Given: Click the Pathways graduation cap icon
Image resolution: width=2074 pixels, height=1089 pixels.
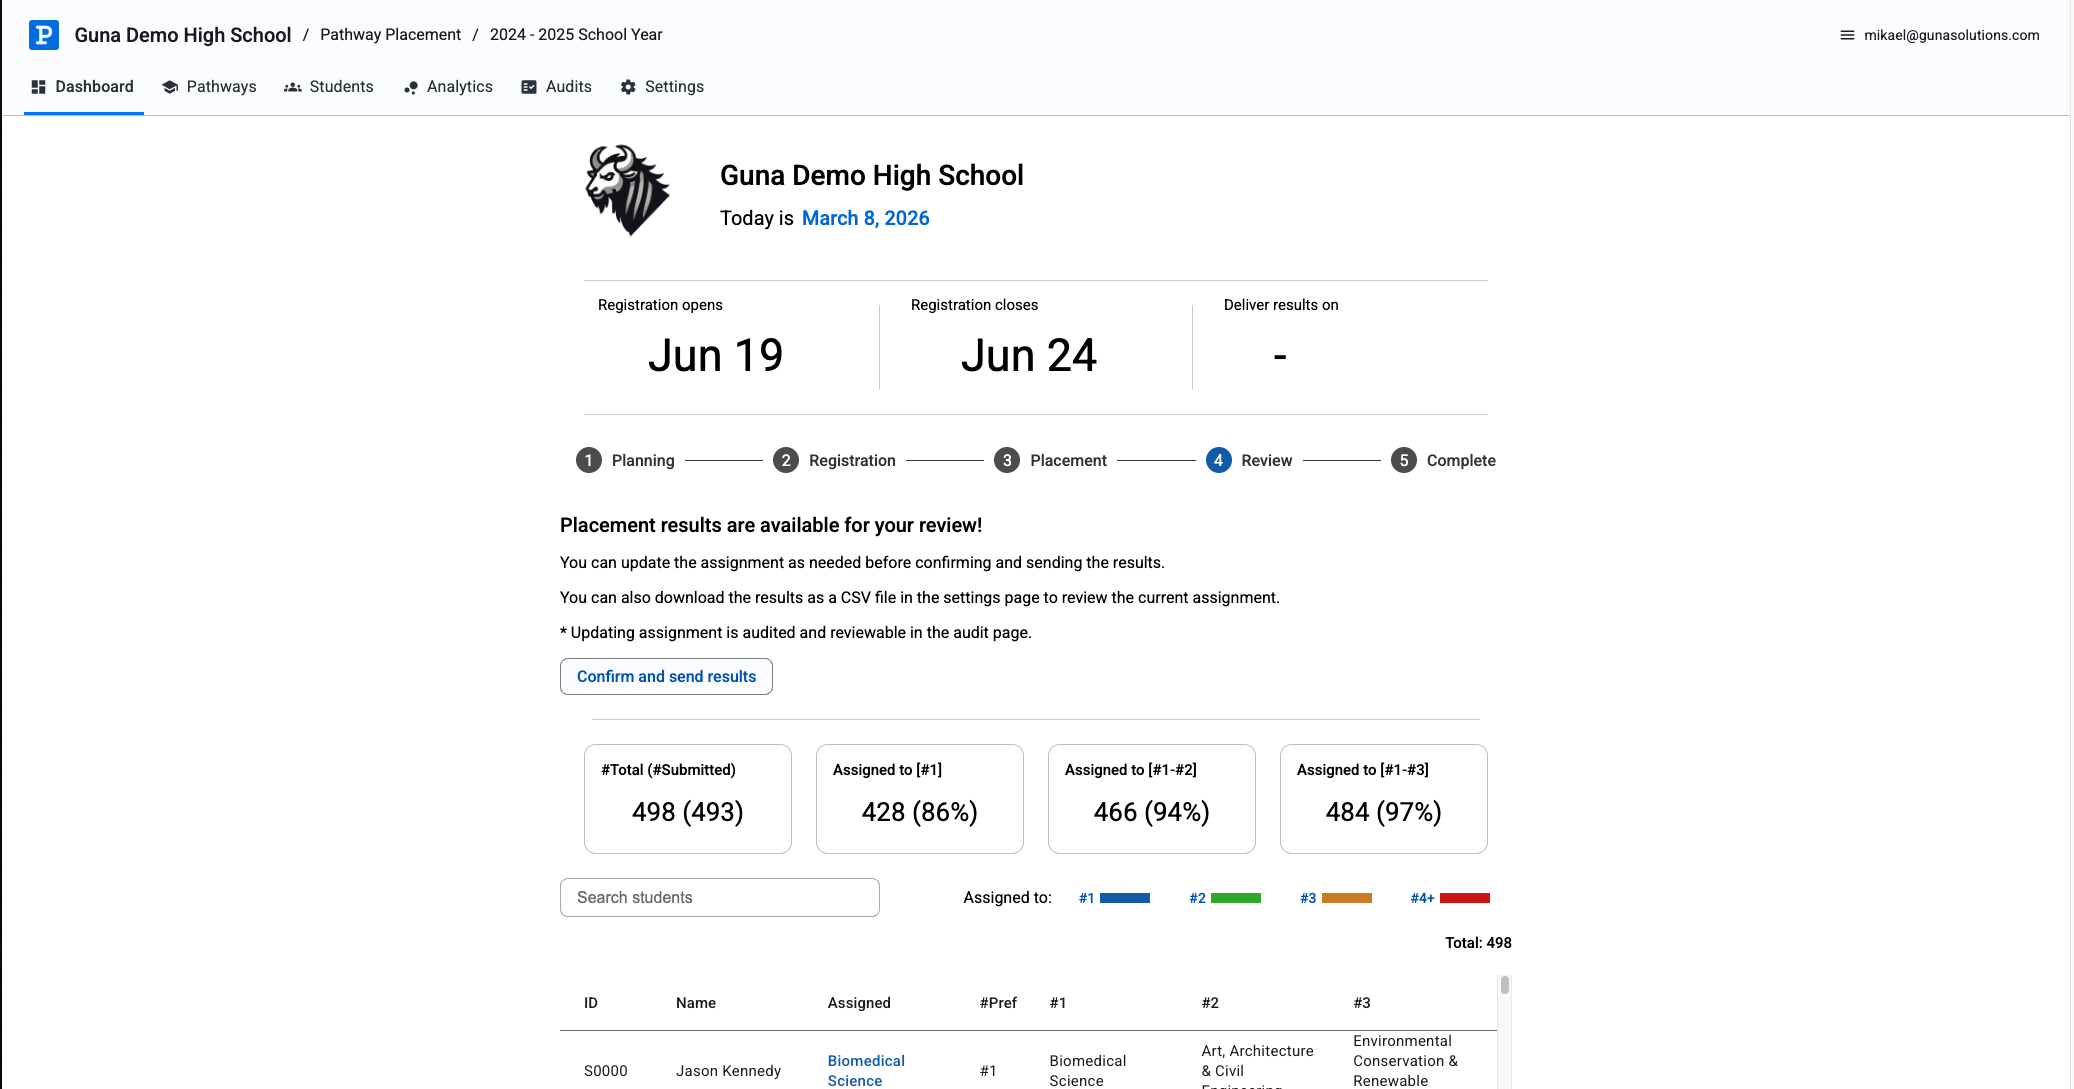Looking at the screenshot, I should [x=170, y=87].
